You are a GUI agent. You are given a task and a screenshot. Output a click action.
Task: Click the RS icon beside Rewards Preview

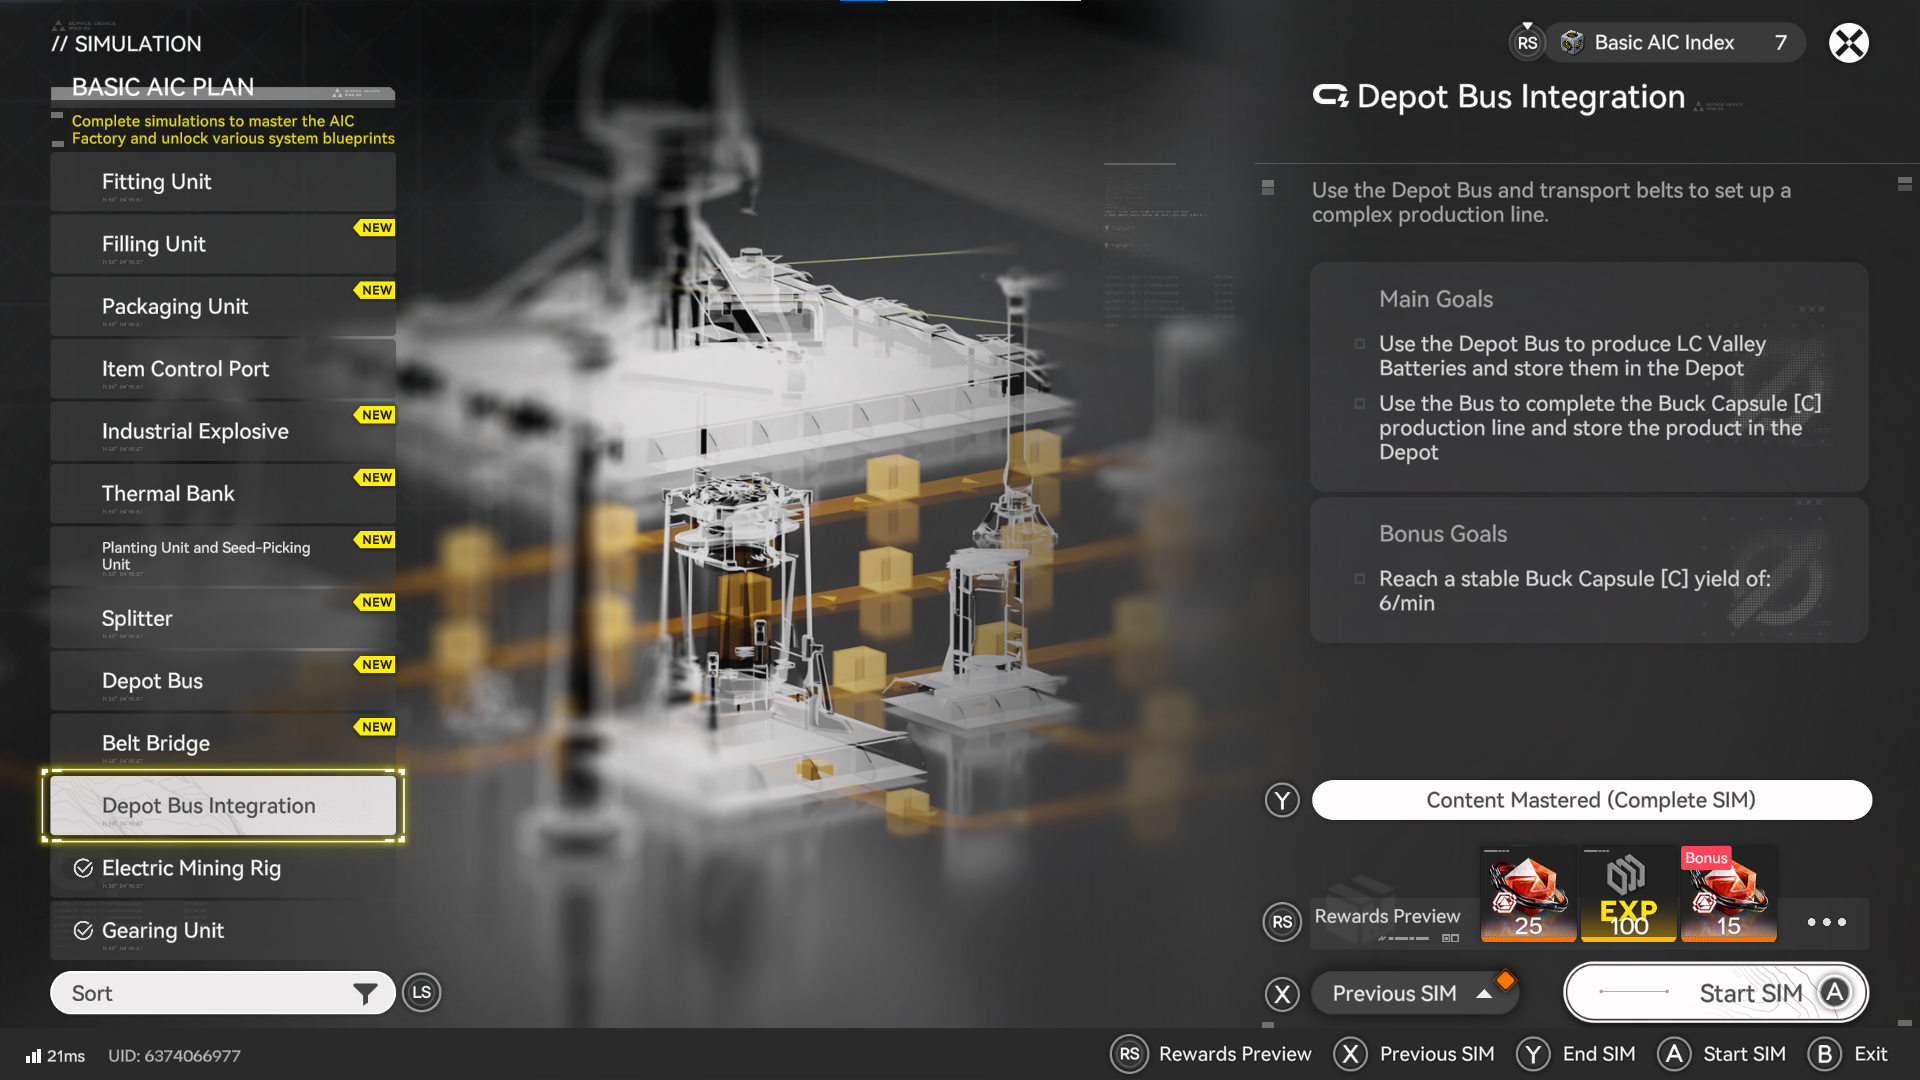pyautogui.click(x=1282, y=922)
